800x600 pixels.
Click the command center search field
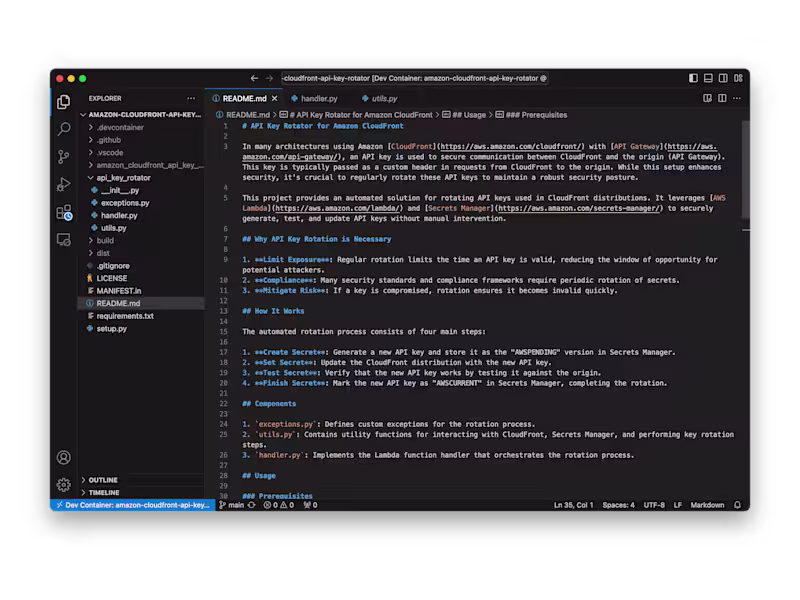coord(415,78)
